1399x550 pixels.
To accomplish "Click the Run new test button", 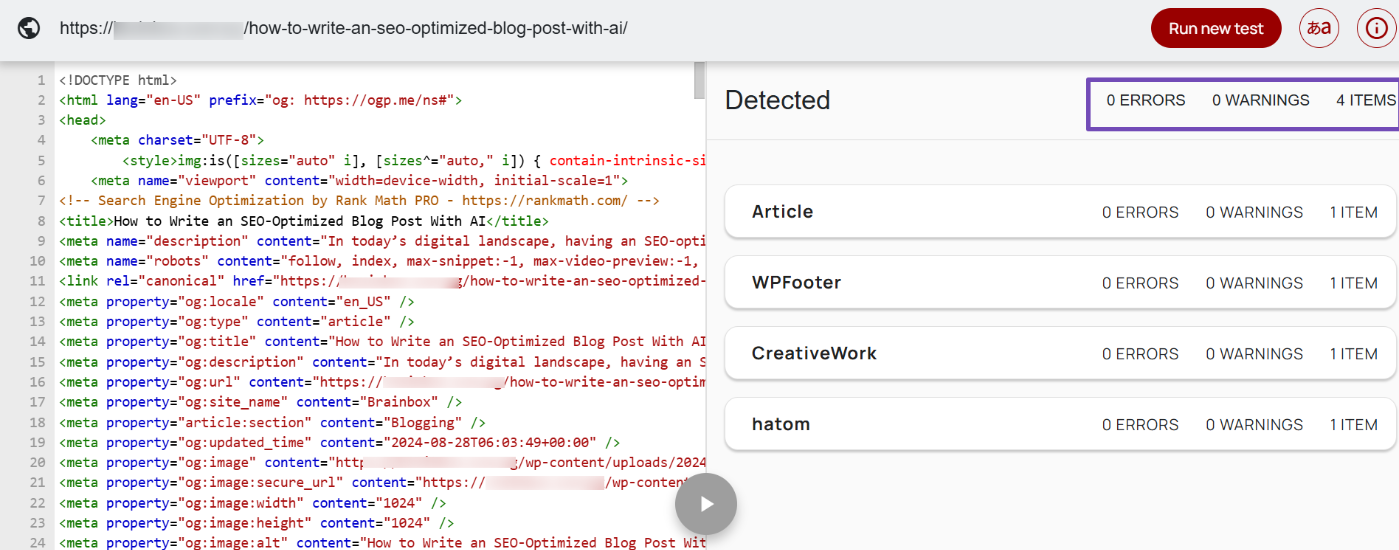I will tap(1215, 28).
